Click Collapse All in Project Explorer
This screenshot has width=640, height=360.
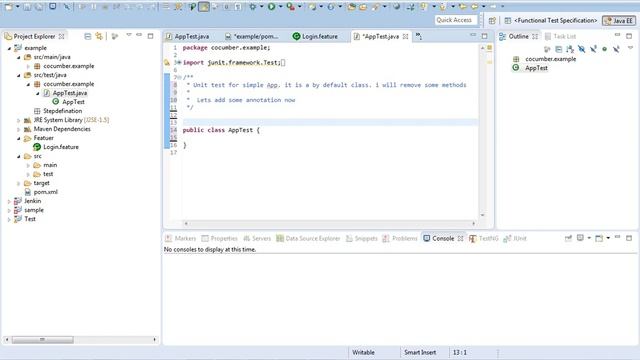(87, 36)
